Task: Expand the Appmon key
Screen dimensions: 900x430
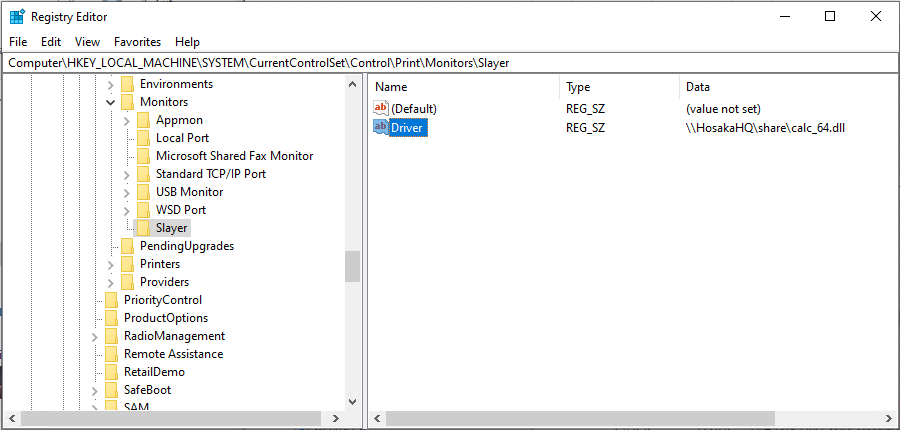Action: pos(127,121)
